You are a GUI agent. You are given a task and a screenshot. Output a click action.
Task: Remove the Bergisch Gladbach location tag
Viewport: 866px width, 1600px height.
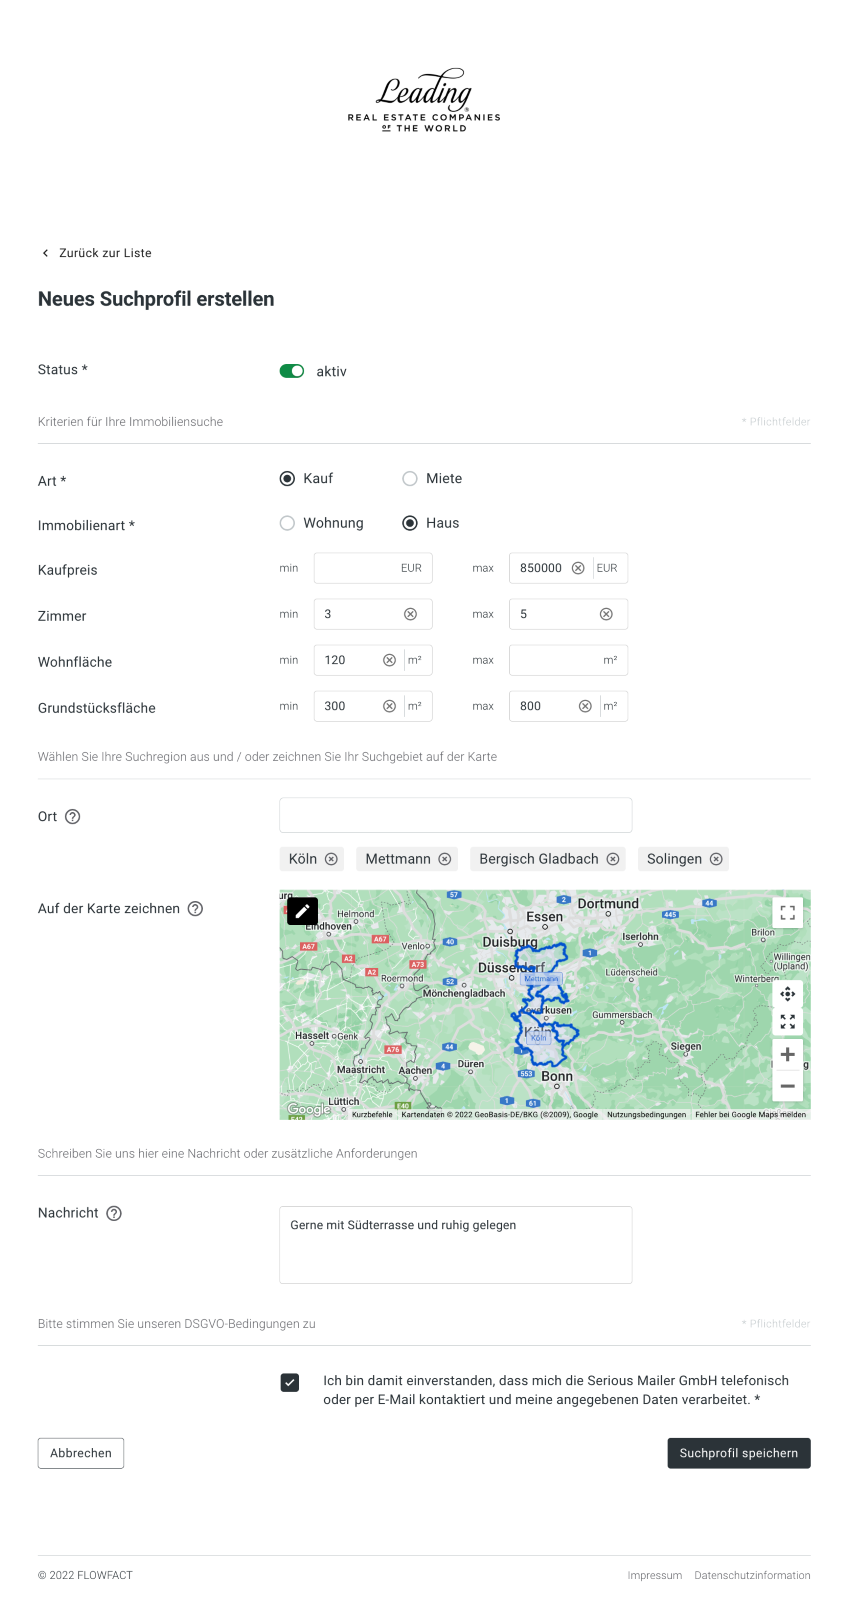click(x=613, y=859)
